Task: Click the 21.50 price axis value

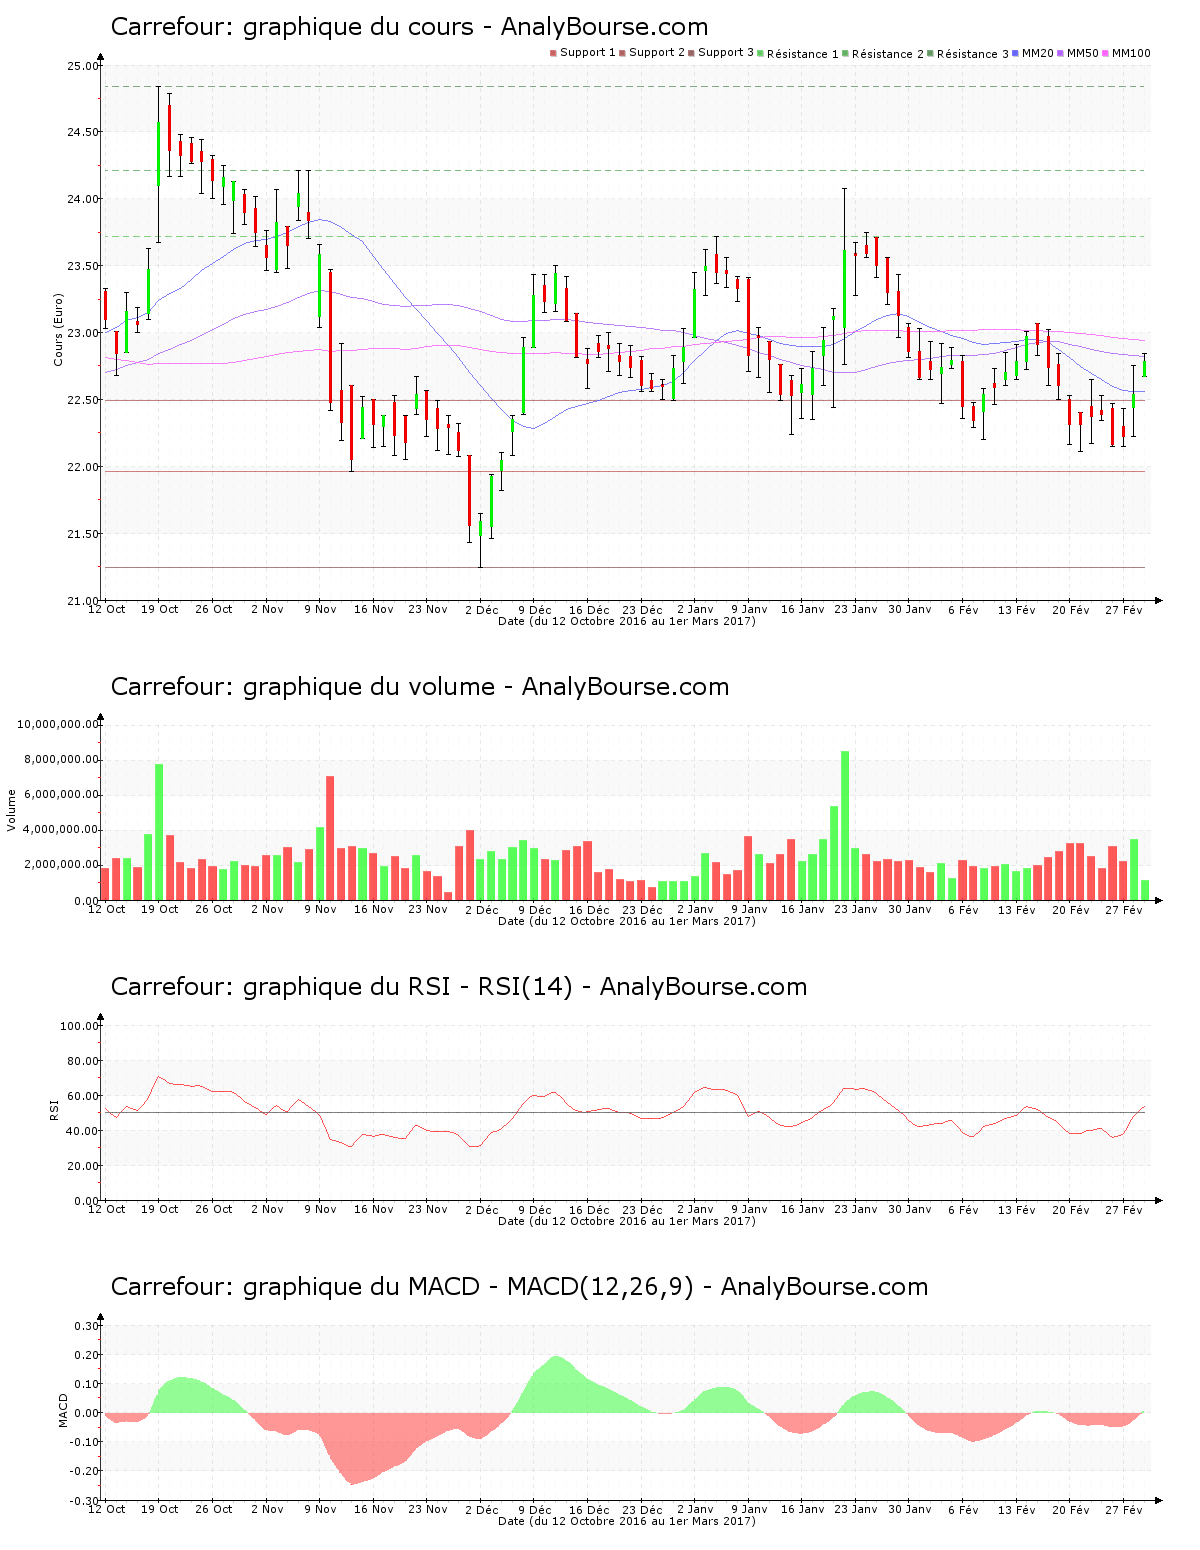Action: pyautogui.click(x=84, y=534)
